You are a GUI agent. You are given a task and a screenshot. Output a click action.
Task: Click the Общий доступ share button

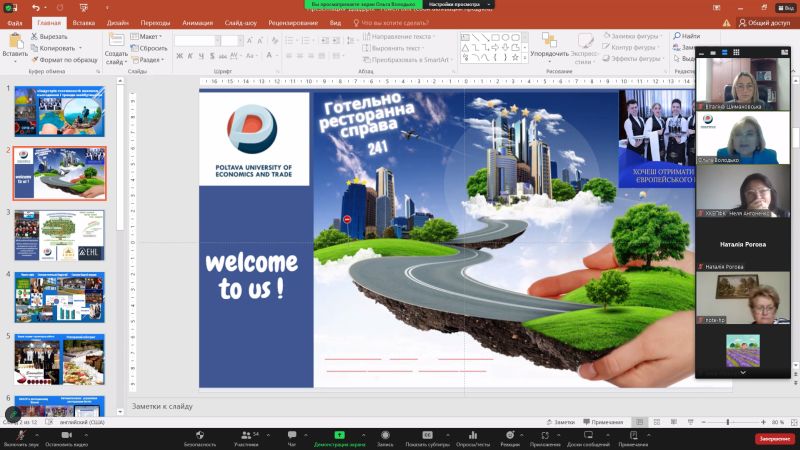768,22
